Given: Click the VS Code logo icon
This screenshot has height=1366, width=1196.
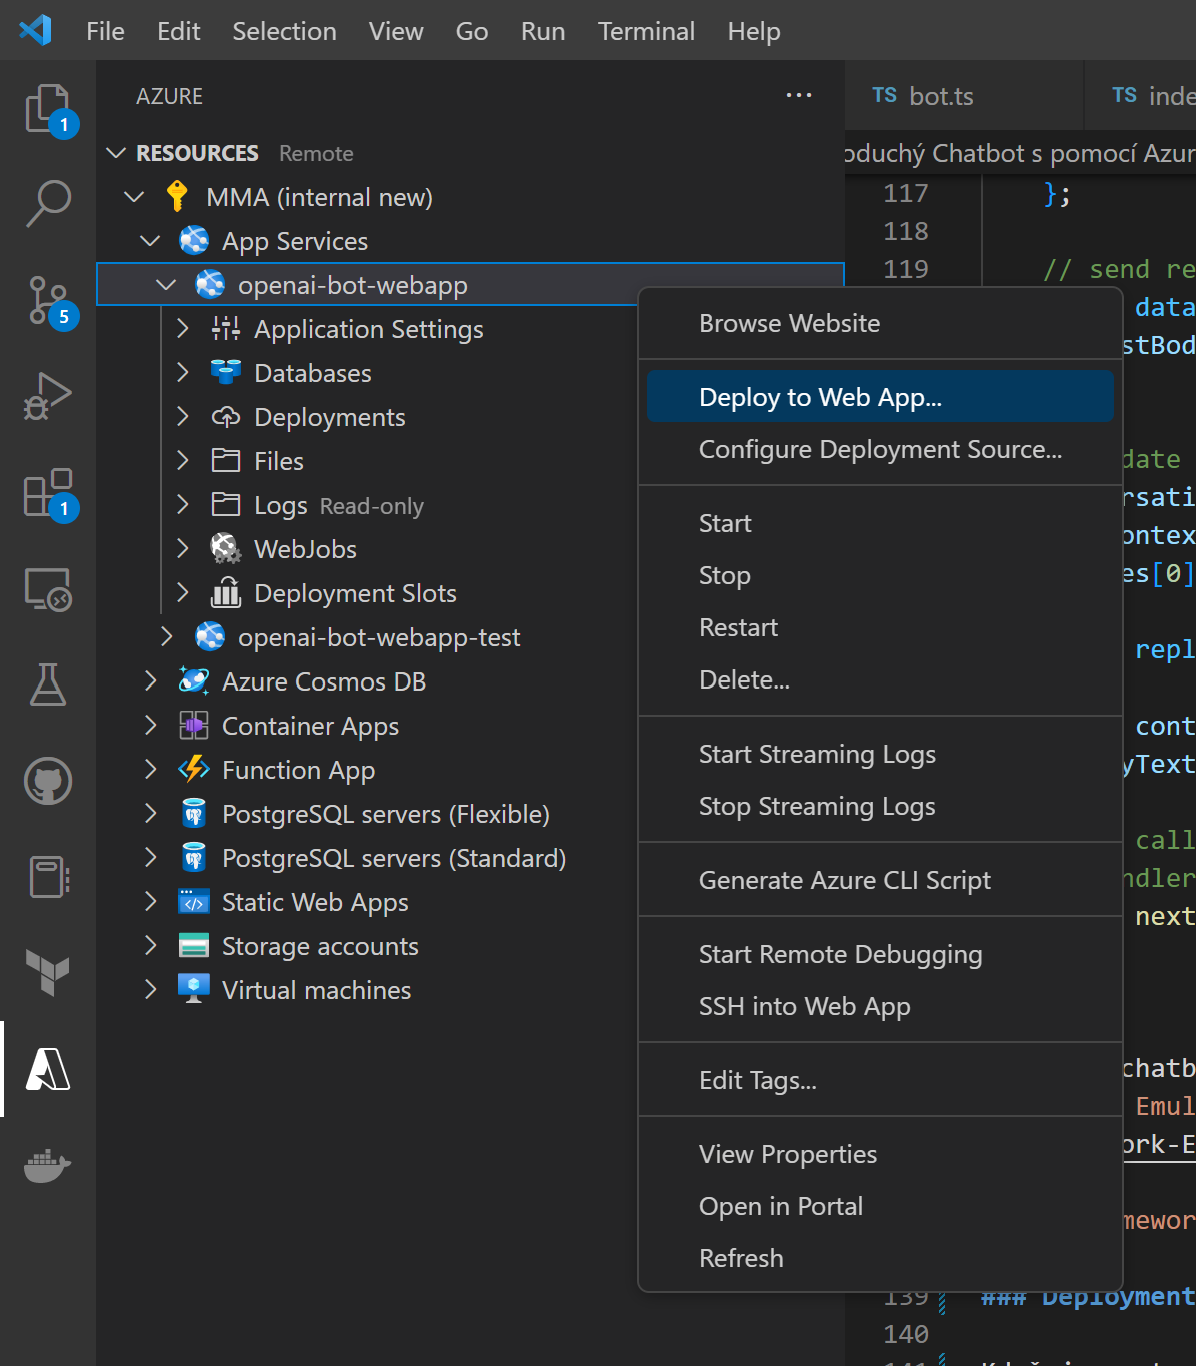Looking at the screenshot, I should [x=36, y=30].
